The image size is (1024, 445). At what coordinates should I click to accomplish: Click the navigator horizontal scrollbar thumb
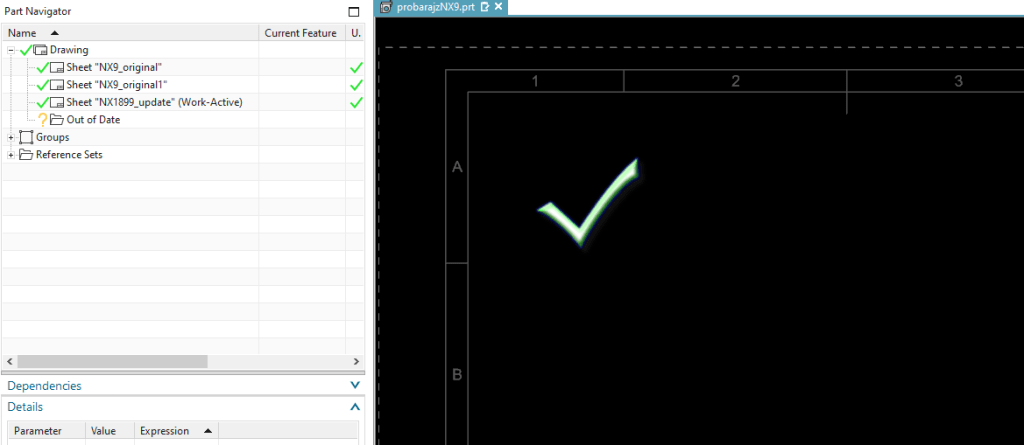112,361
